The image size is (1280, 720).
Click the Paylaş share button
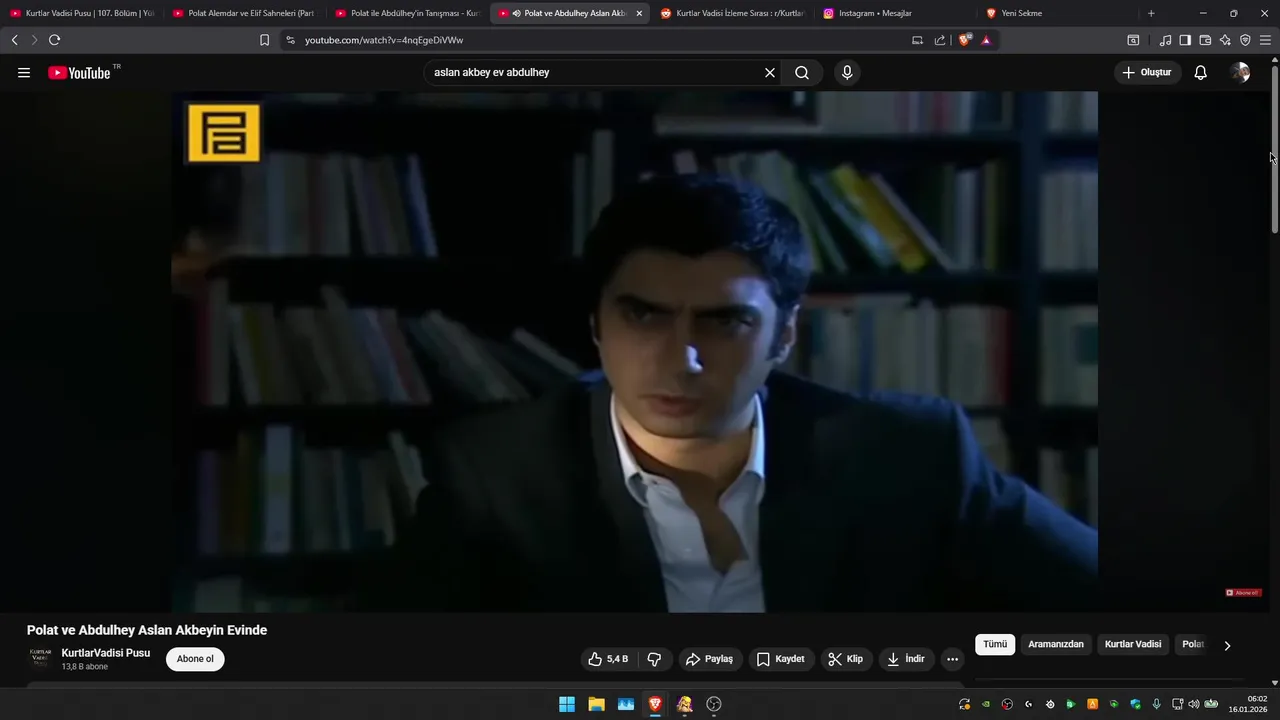(709, 659)
